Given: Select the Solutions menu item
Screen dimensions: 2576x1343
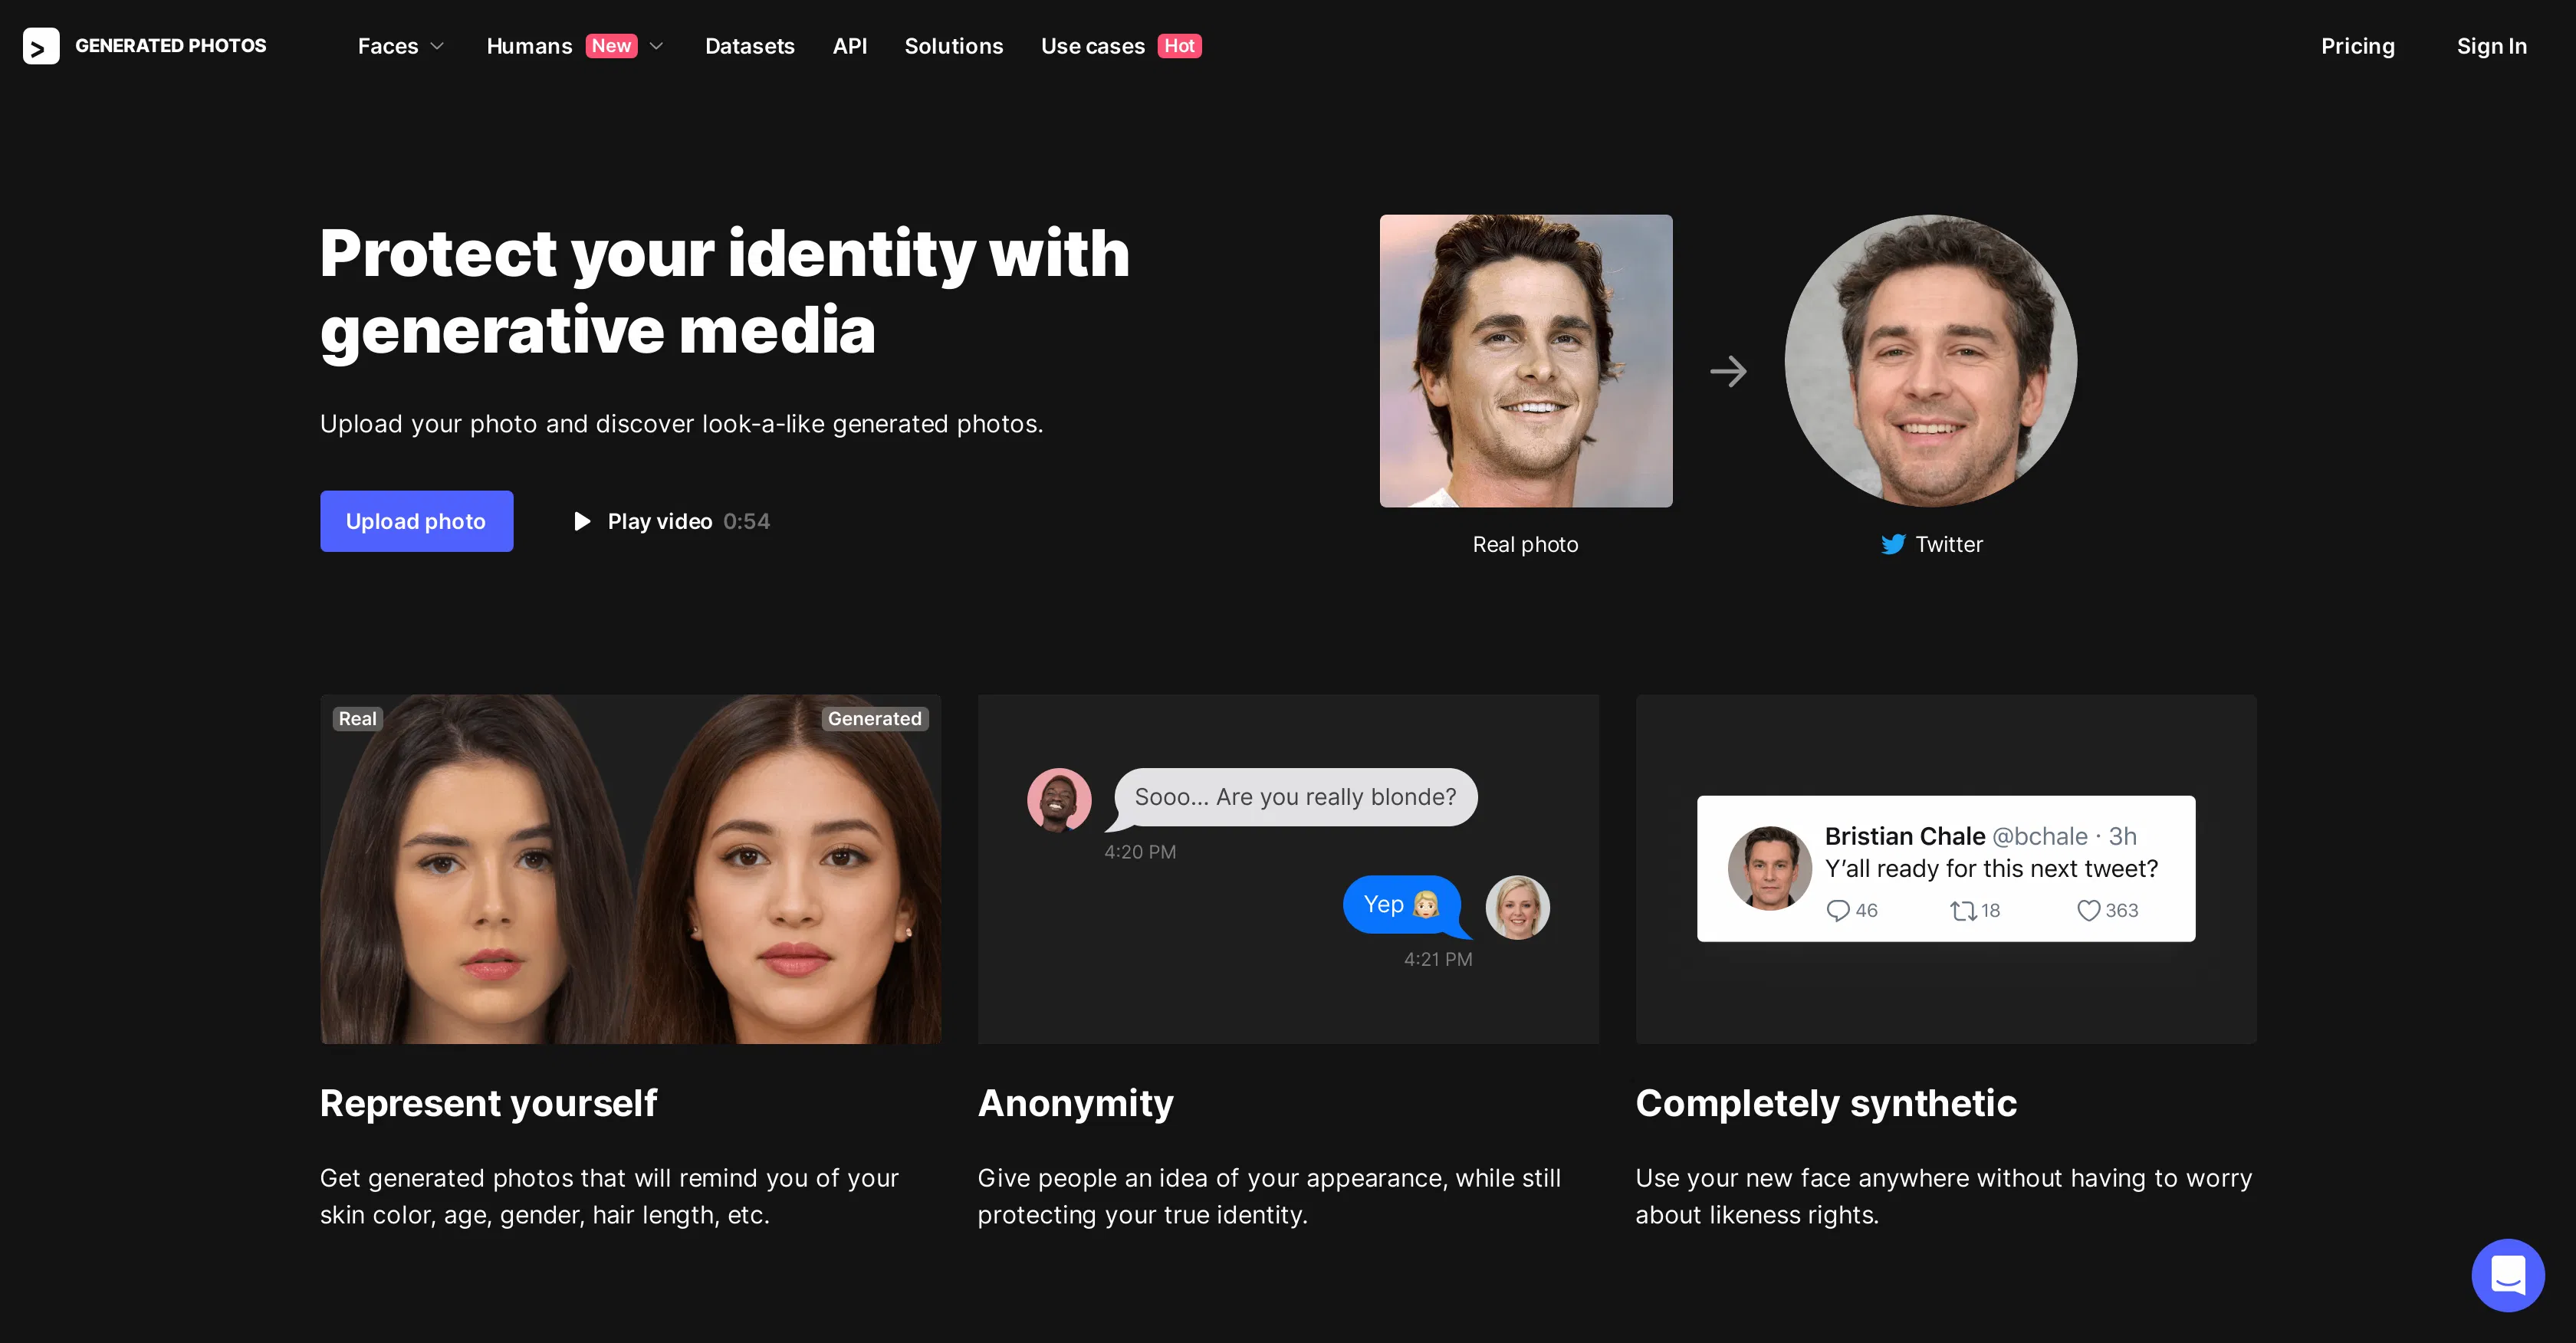Looking at the screenshot, I should tap(954, 46).
